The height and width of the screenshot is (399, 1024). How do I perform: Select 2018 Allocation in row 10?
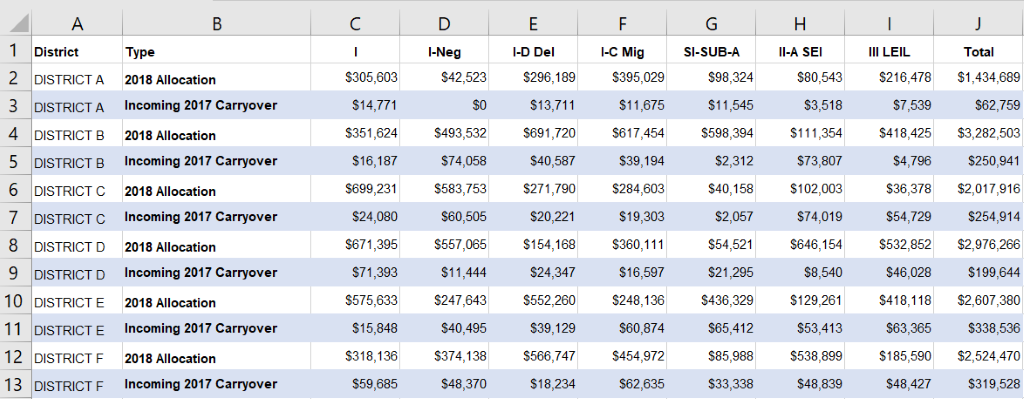(x=217, y=300)
